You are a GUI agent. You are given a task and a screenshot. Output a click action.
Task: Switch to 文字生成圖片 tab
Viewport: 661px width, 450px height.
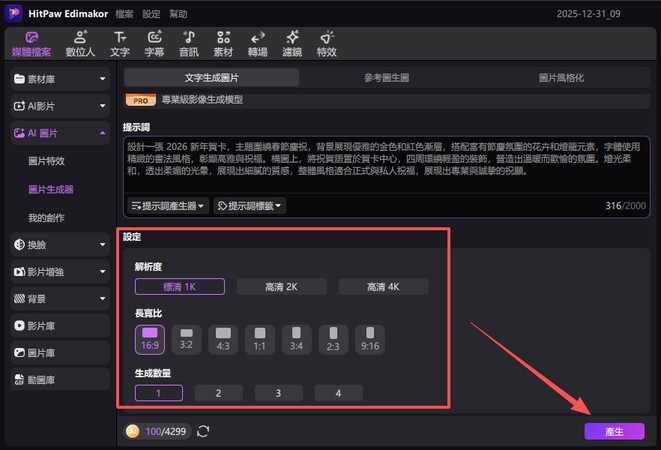212,78
